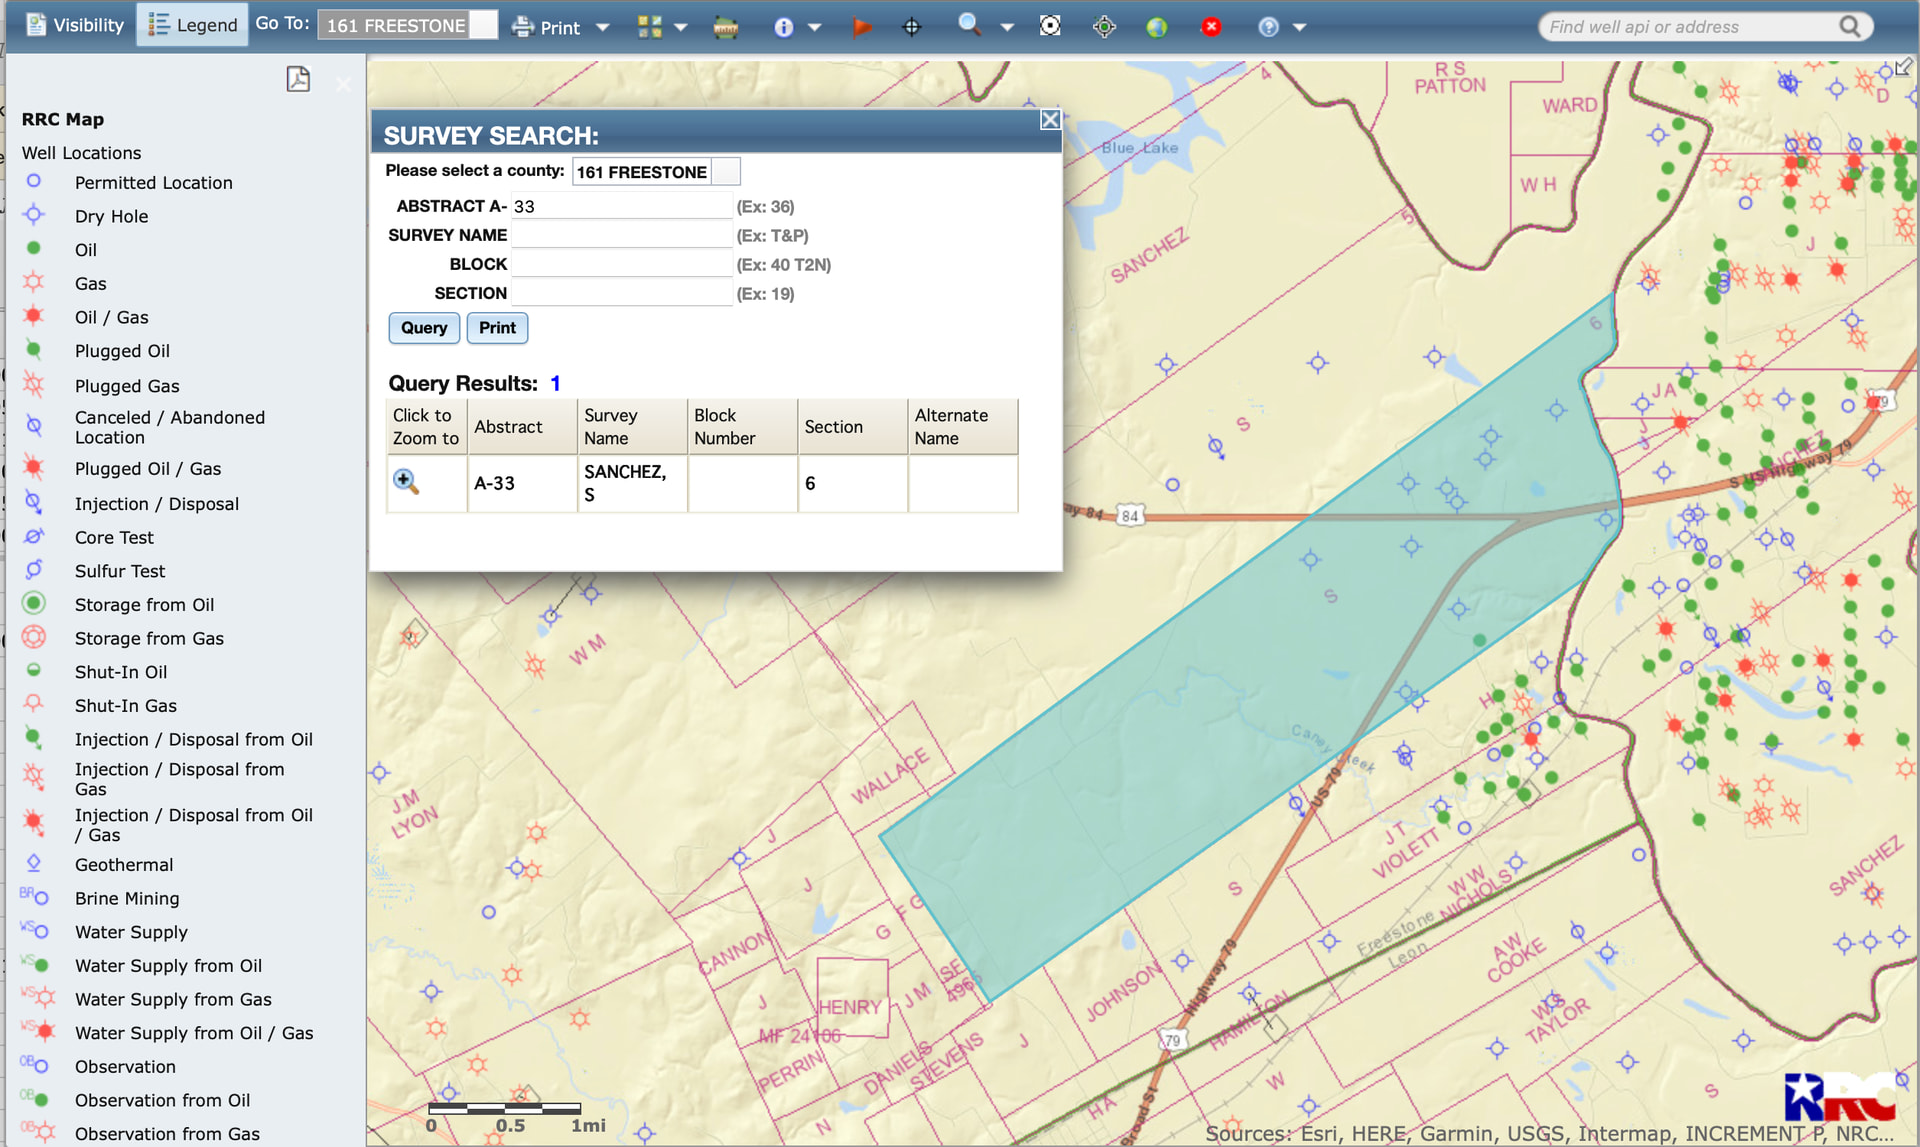Click the globe full-extent icon
This screenshot has width=1920, height=1147.
pyautogui.click(x=1157, y=27)
